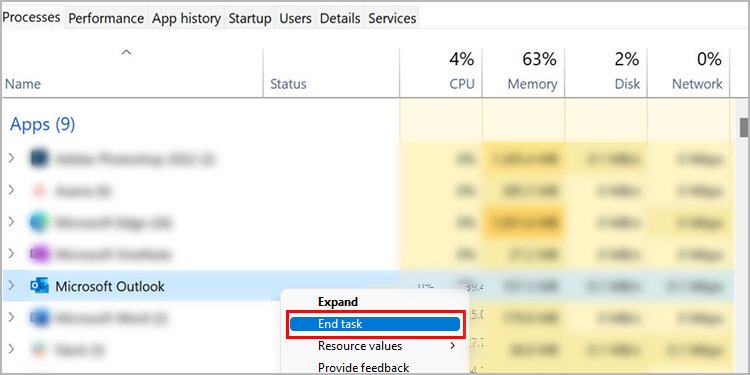The width and height of the screenshot is (750, 375).
Task: Open the Services tab
Action: pyautogui.click(x=392, y=19)
